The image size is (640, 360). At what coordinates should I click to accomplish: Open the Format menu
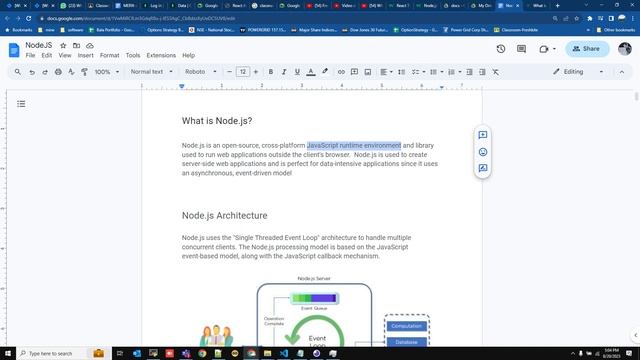109,55
